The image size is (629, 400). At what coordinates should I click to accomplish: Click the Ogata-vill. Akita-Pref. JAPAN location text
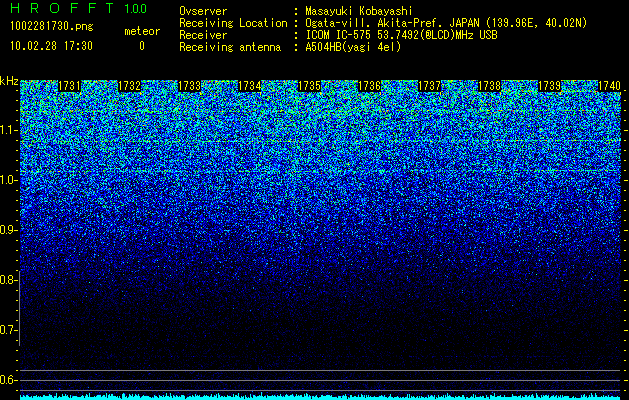pos(446,23)
